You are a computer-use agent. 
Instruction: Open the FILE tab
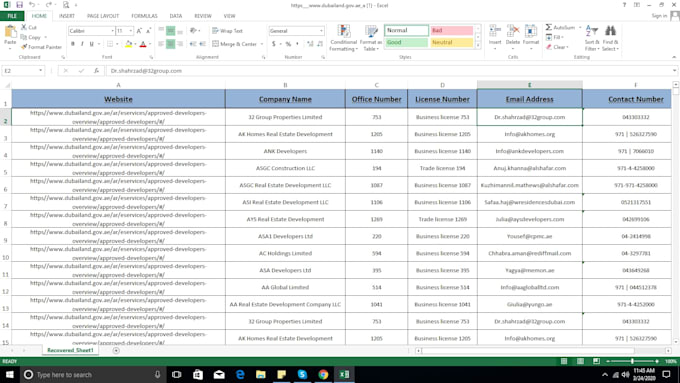tap(12, 16)
